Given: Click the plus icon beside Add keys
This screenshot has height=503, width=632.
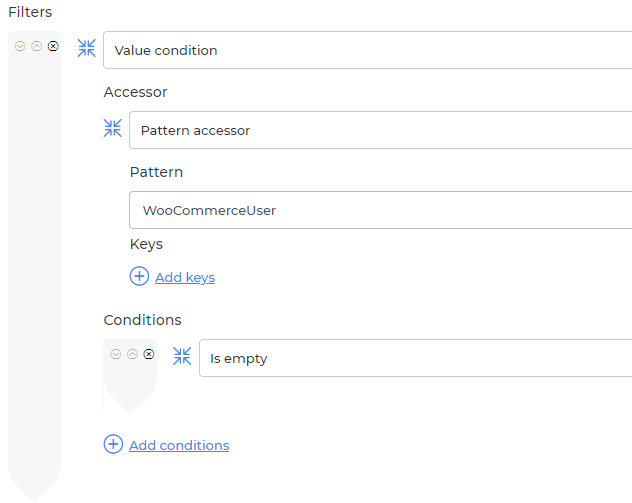Looking at the screenshot, I should tap(140, 277).
